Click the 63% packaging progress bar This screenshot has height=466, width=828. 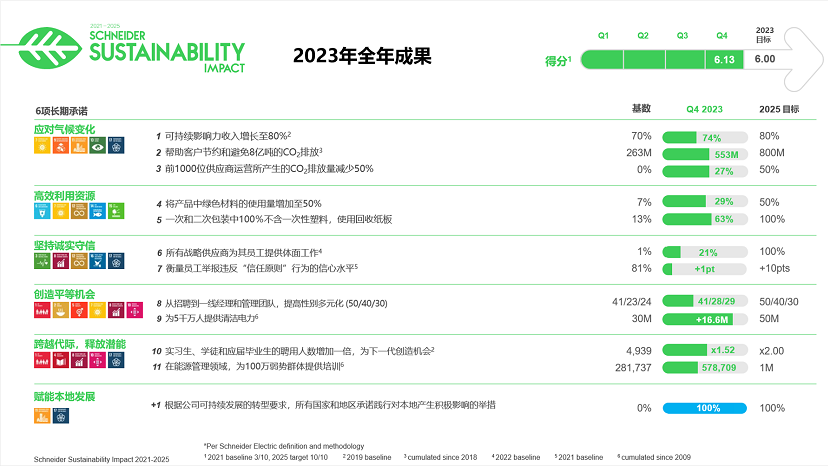(705, 219)
